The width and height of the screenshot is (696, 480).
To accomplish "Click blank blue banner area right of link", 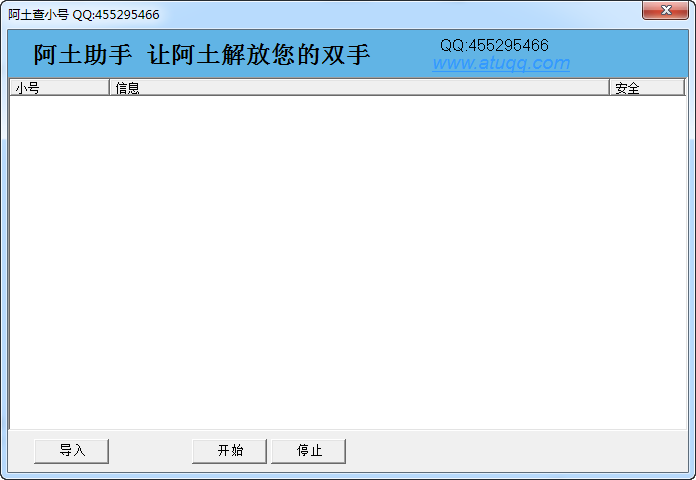I will [x=628, y=54].
